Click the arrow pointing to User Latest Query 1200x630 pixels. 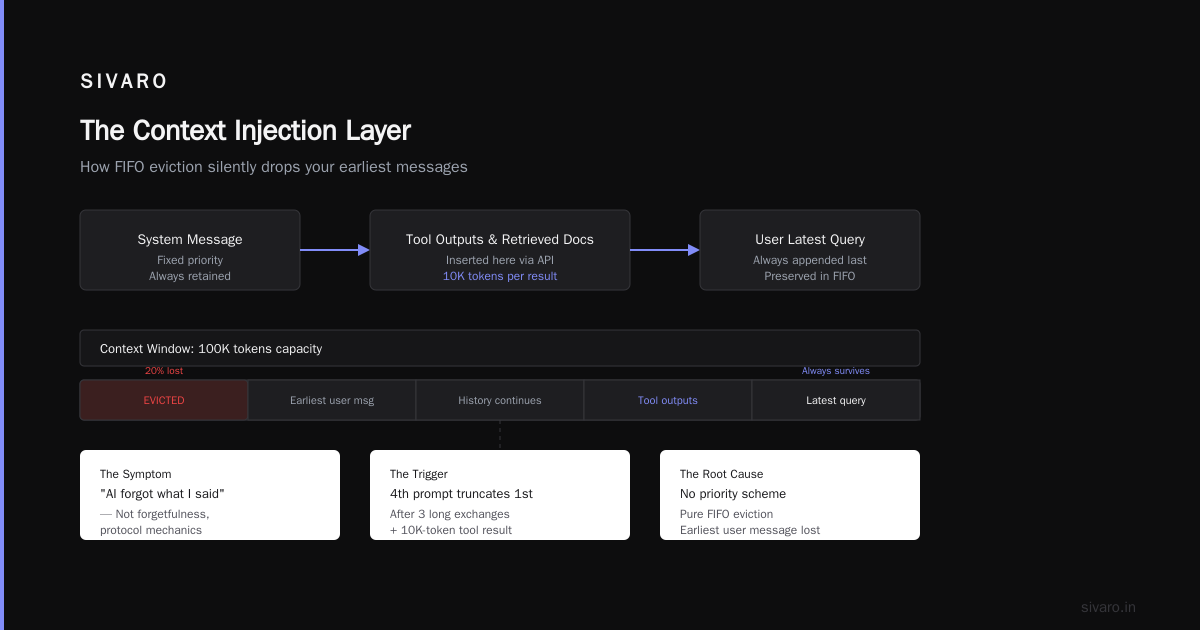coord(665,250)
